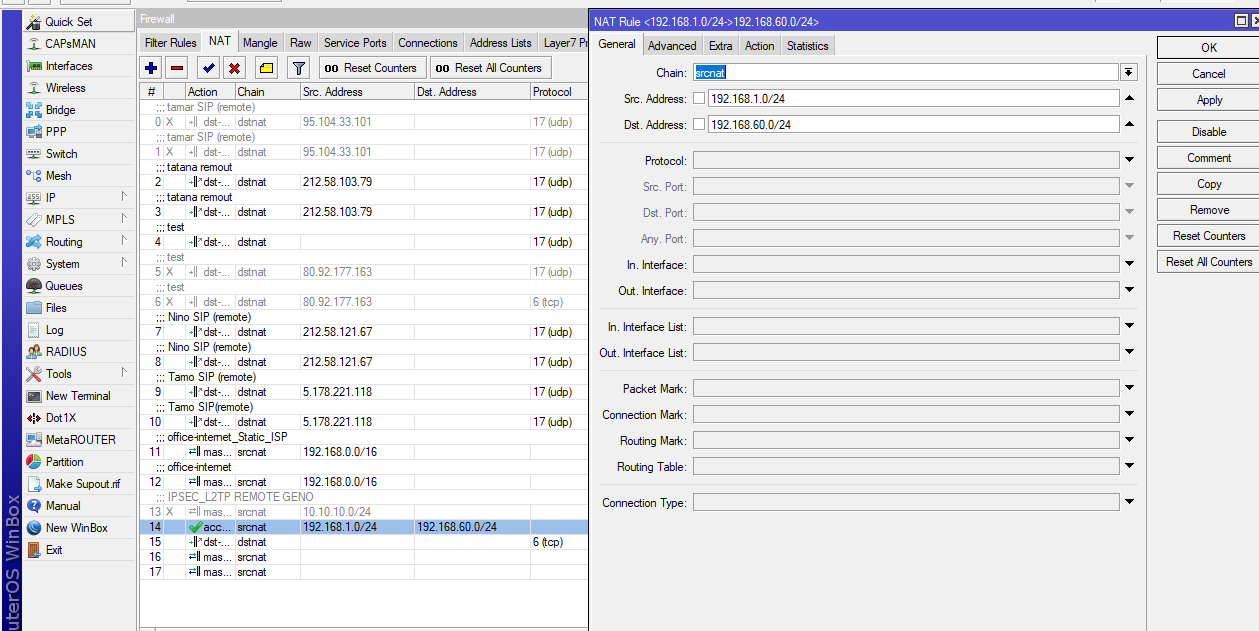Open CAPsMAN sidebar item
The image size is (1259, 631).
pyautogui.click(x=78, y=44)
